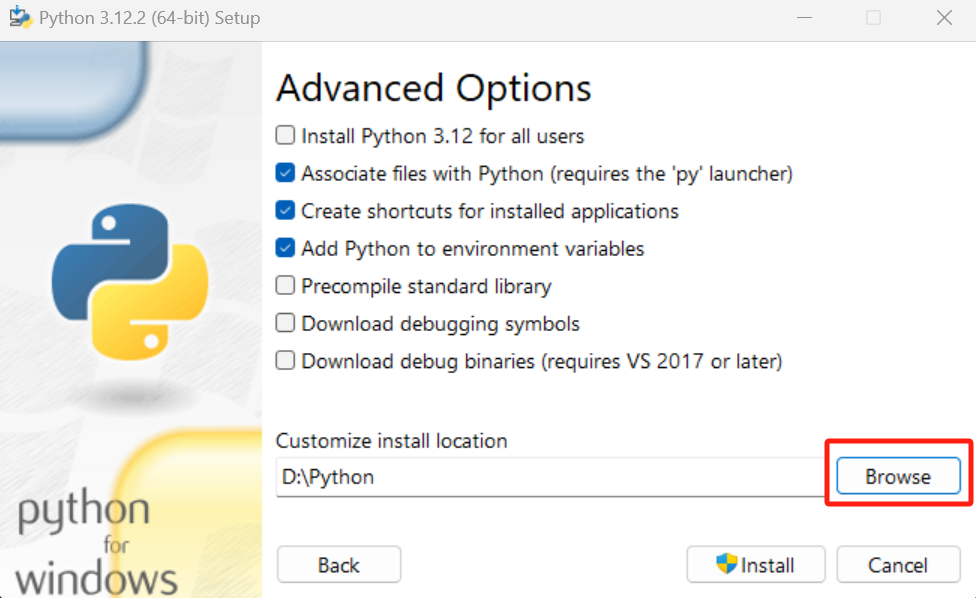
Task: Click the blue and yellow Python logo
Action: [x=130, y=282]
